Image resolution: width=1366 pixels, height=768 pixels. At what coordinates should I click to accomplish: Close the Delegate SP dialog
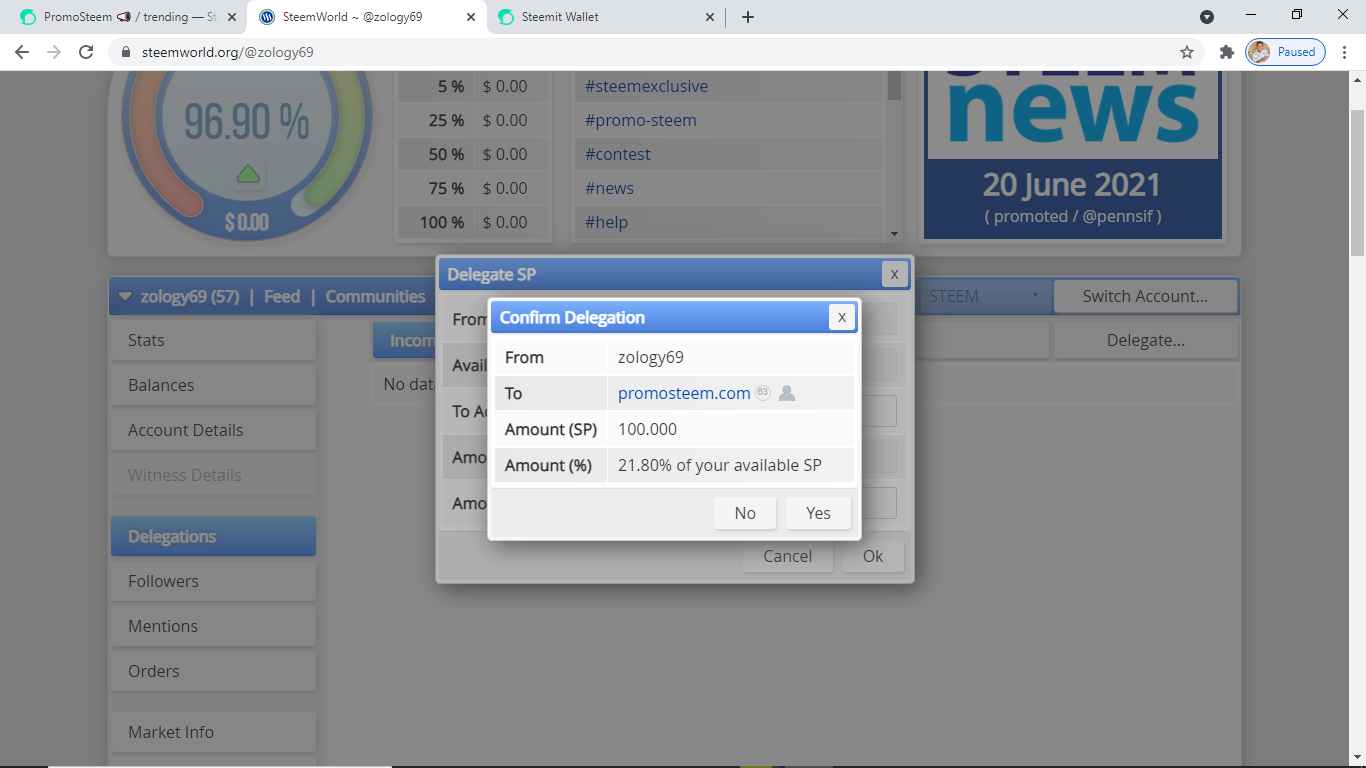(x=895, y=274)
